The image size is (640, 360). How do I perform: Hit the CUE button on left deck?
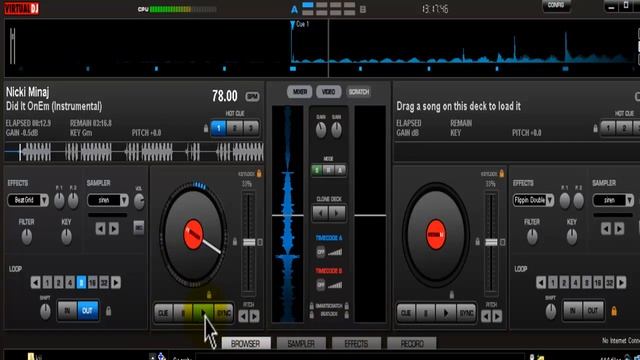163,313
